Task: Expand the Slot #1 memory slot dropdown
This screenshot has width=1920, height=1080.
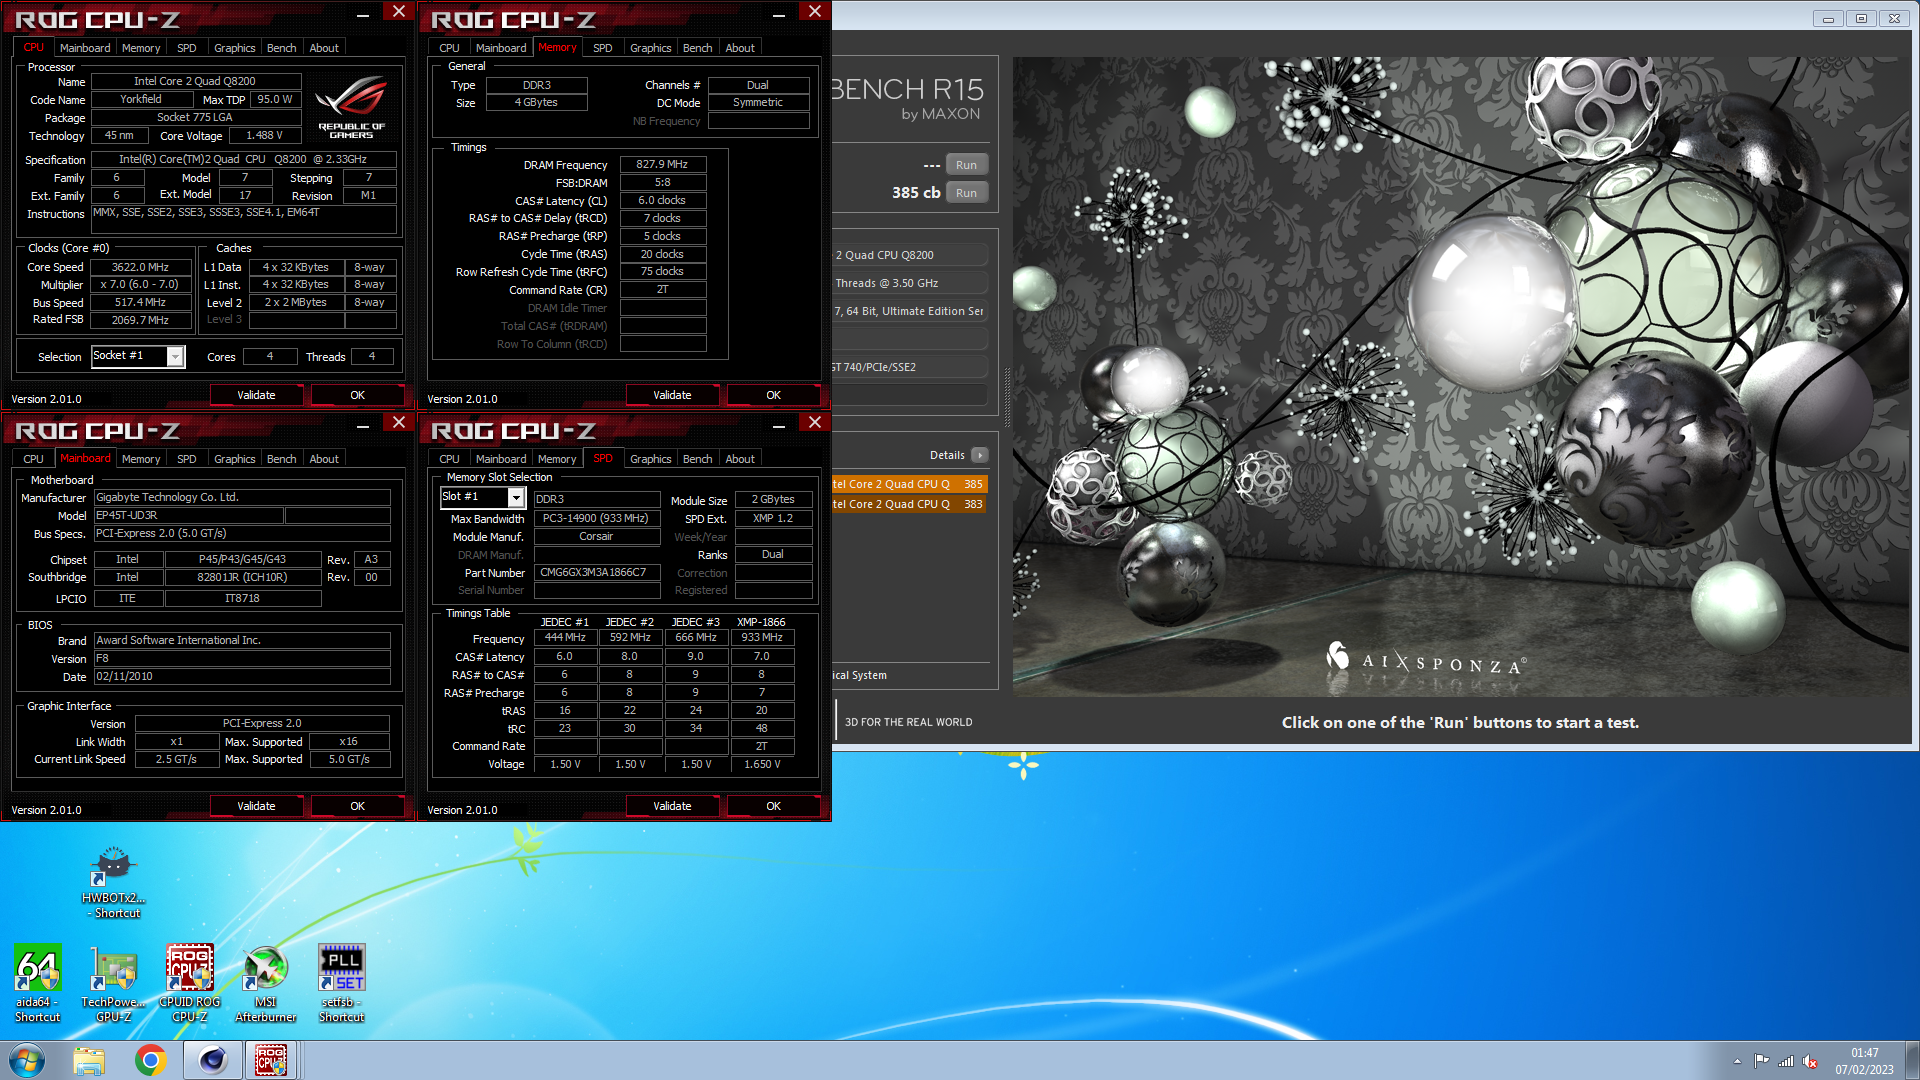Action: 516,497
